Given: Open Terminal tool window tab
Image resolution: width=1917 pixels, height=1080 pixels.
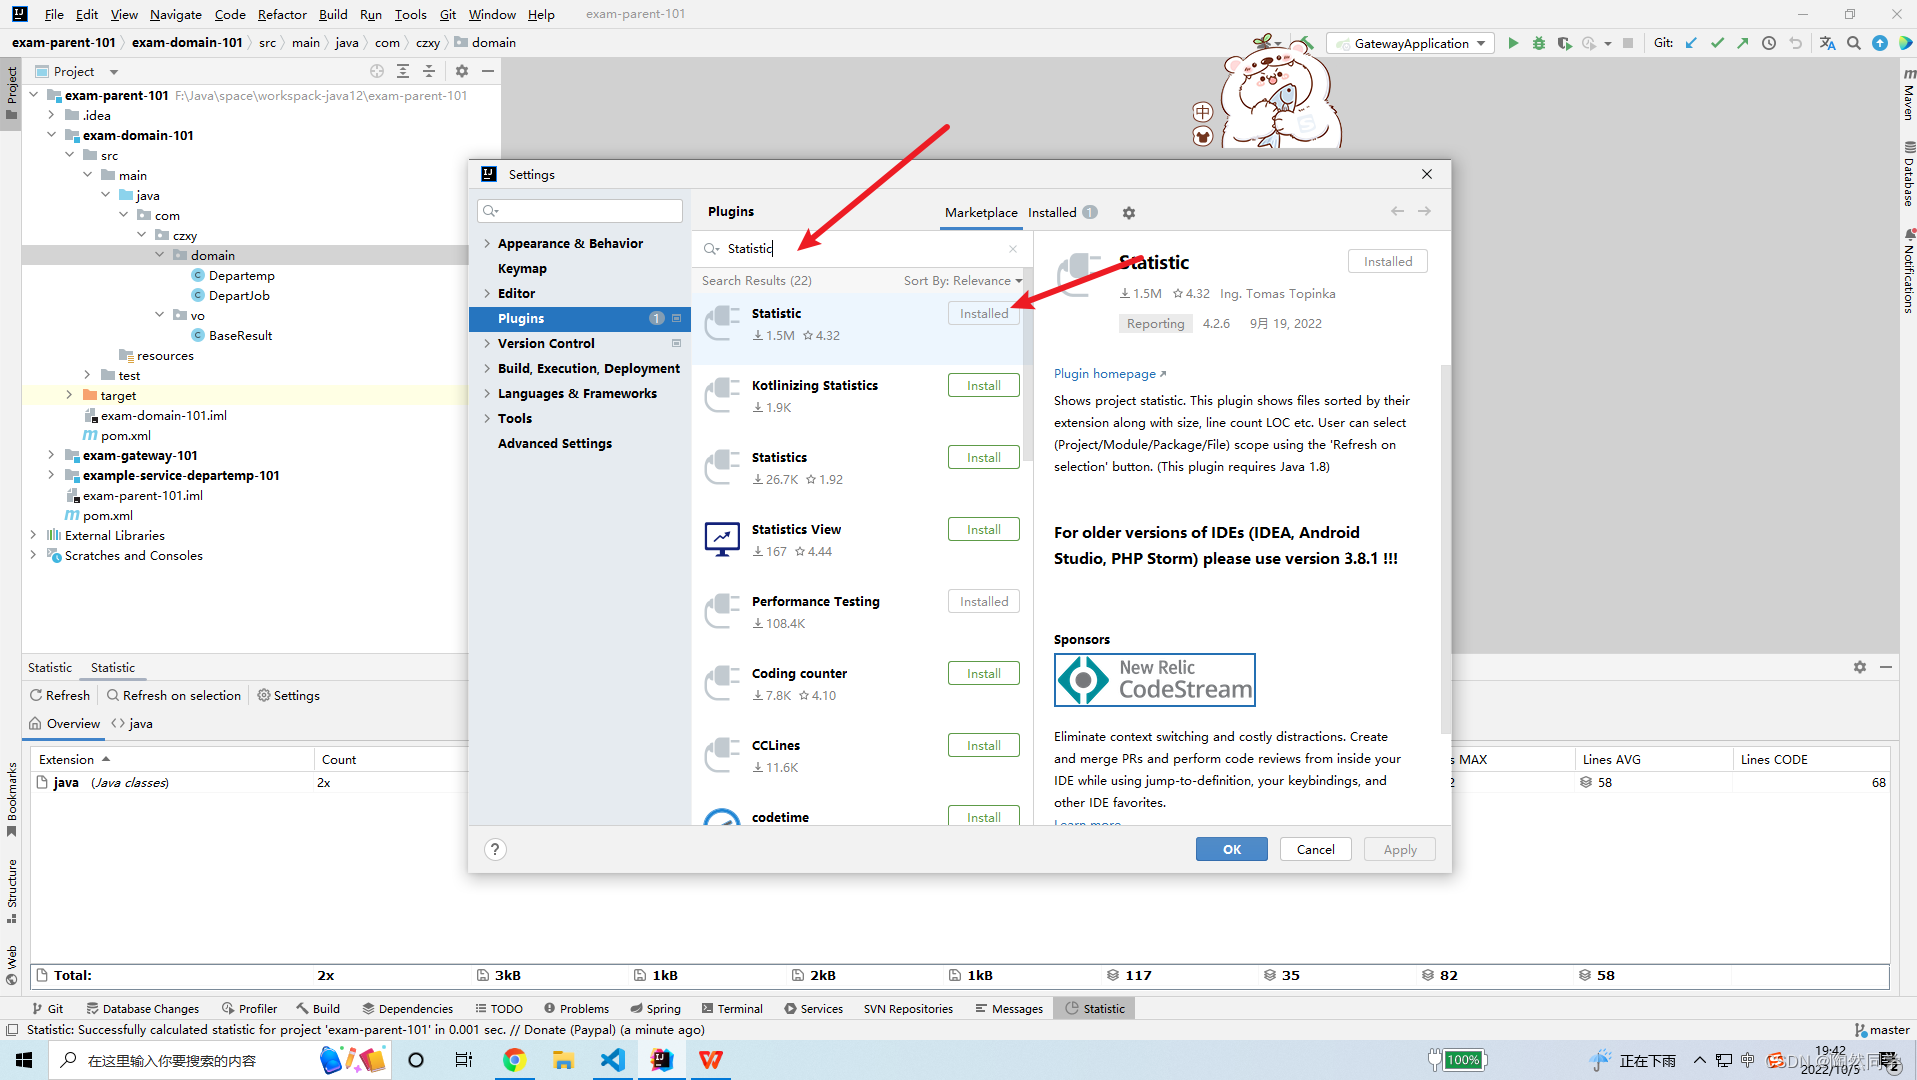Looking at the screenshot, I should pos(732,1009).
